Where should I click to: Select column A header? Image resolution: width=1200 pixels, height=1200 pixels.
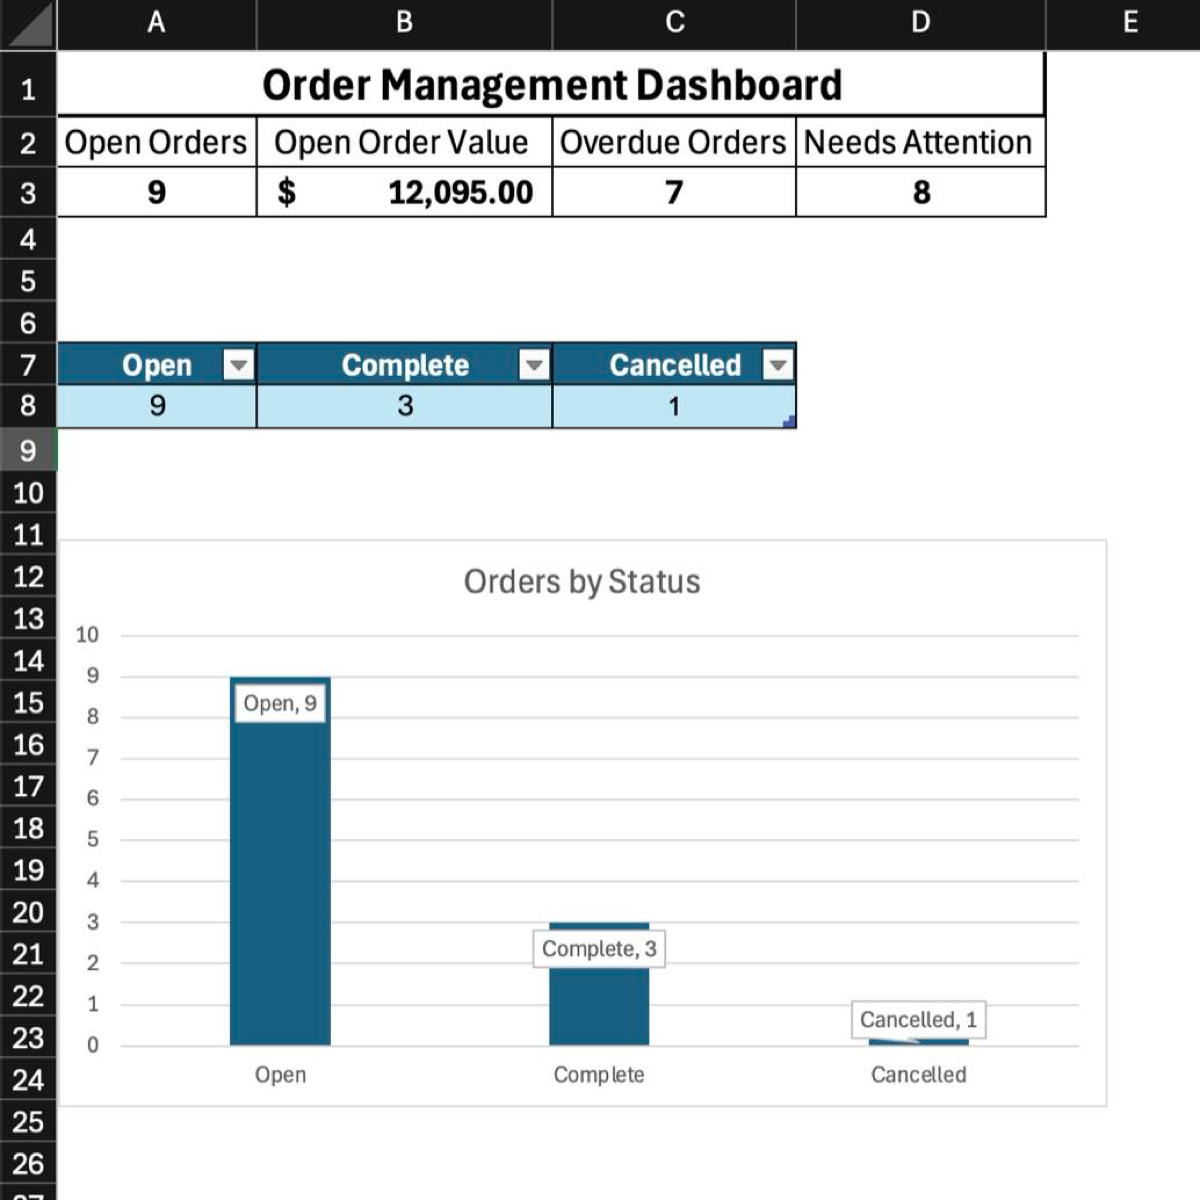coord(156,23)
